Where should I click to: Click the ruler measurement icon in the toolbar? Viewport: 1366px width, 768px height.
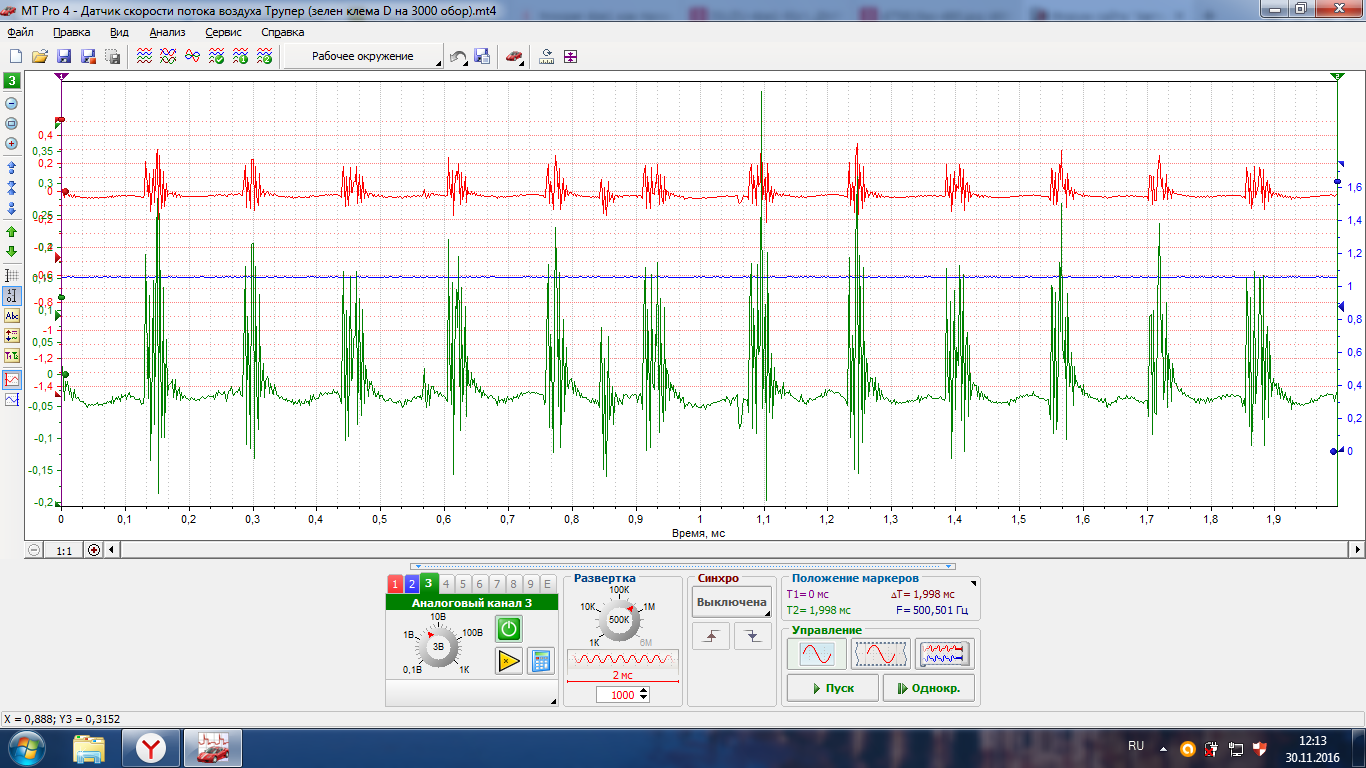pos(546,57)
